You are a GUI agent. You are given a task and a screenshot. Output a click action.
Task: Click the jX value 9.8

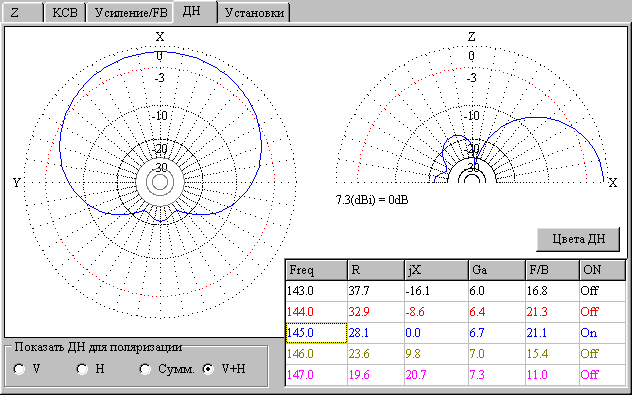click(437, 354)
